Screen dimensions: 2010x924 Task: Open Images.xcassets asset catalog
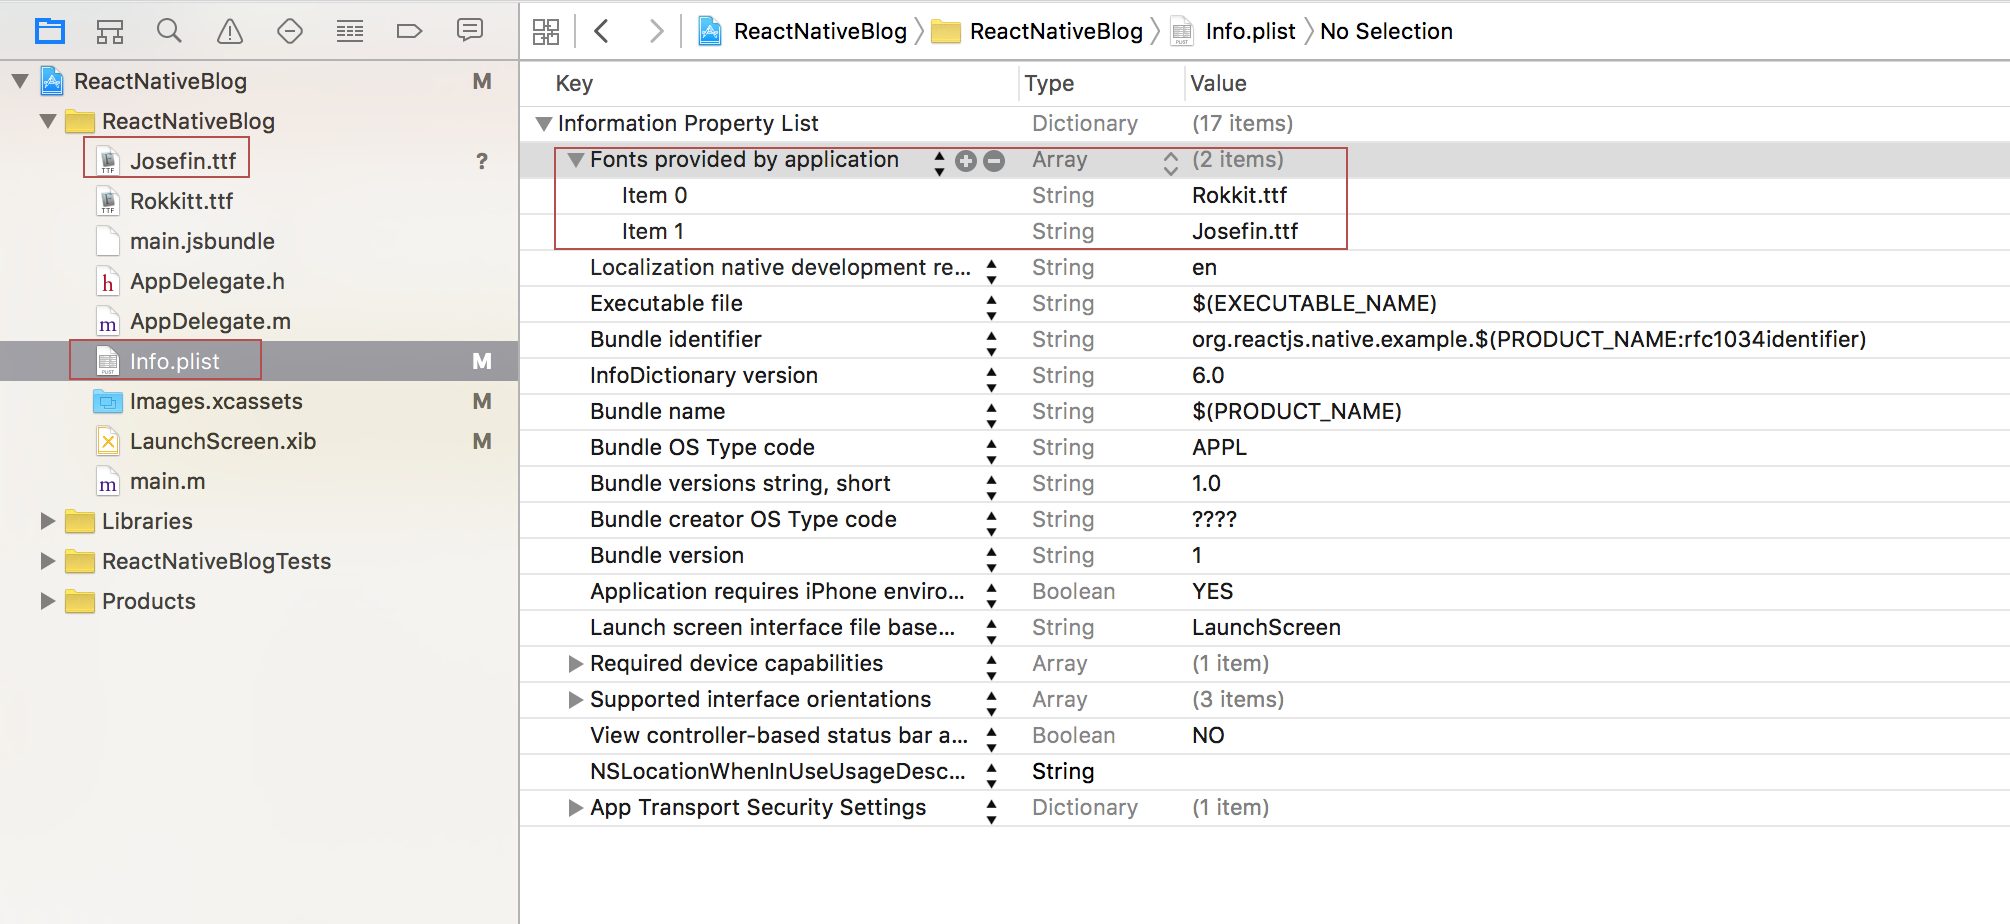[216, 401]
